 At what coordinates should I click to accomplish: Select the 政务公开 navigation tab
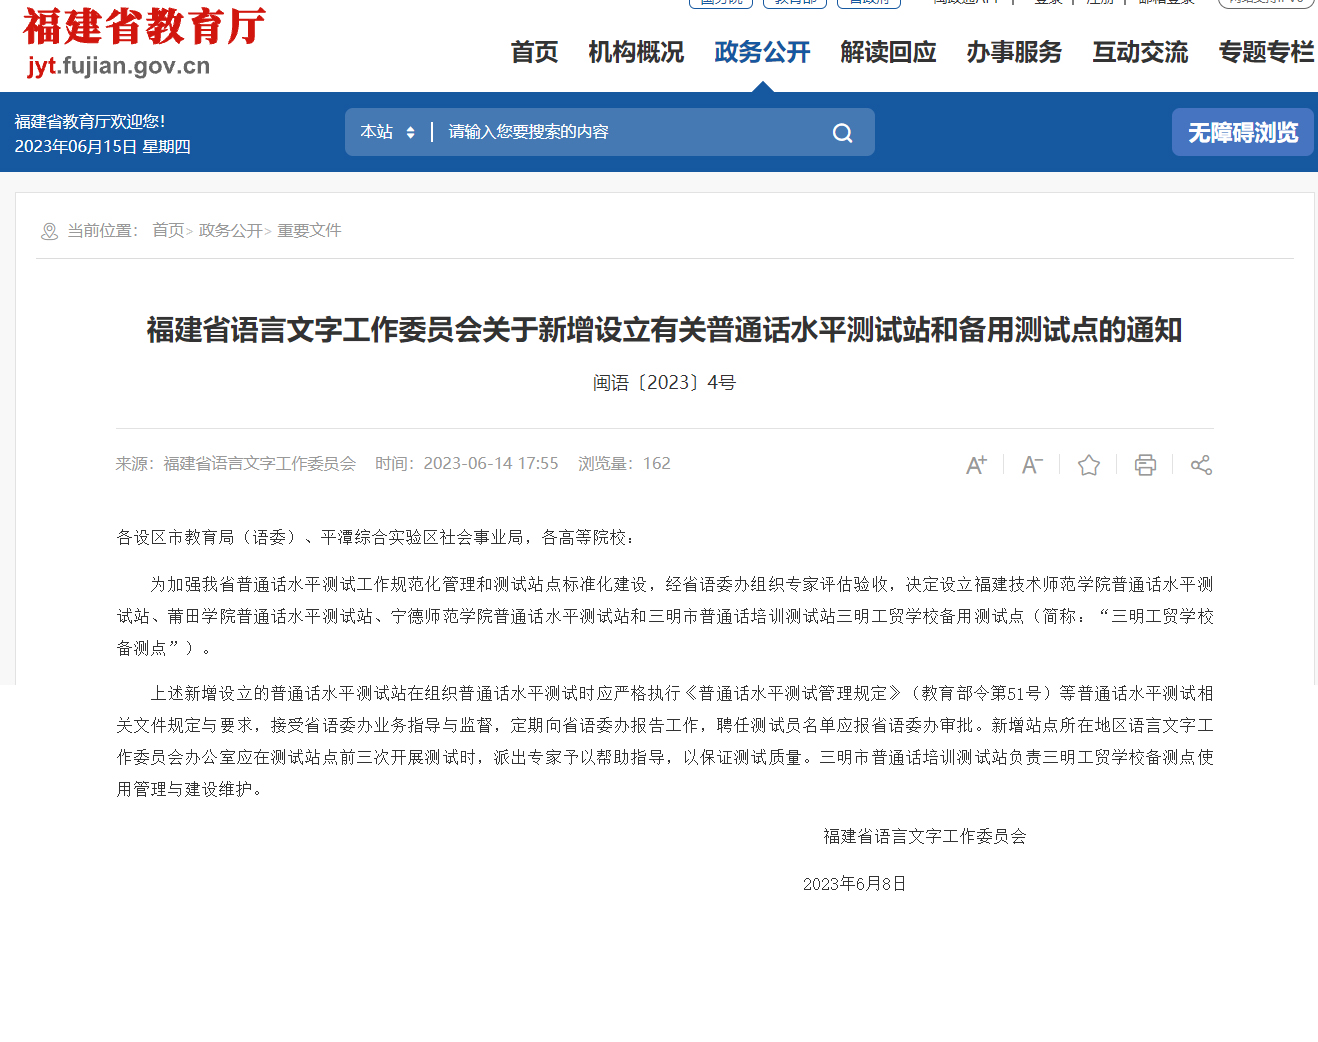(x=762, y=52)
